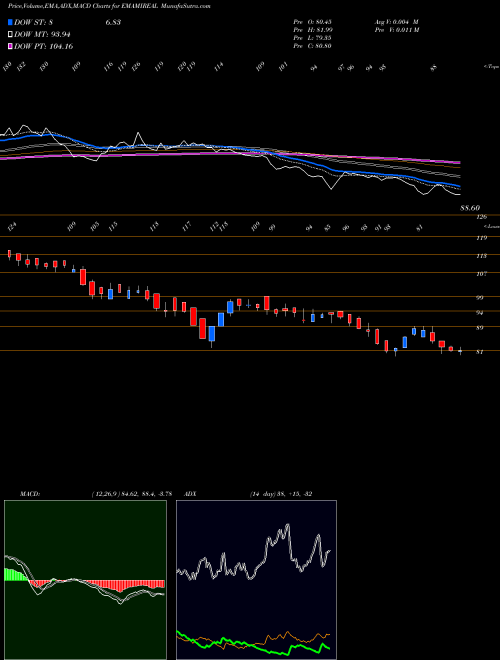Click the MACD (12,26,9) parameter values
Viewport: 500px width, 660px height.
131,493
